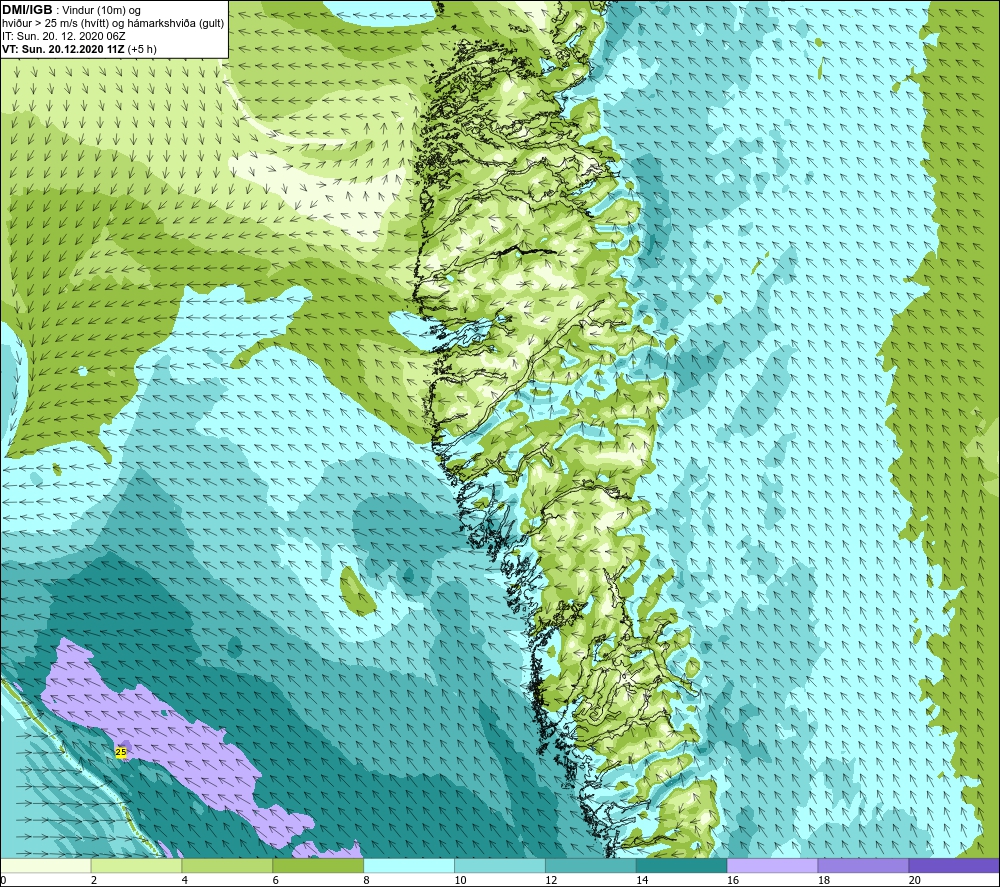Click the 6–8 m/s olive green swatch

click(318, 865)
